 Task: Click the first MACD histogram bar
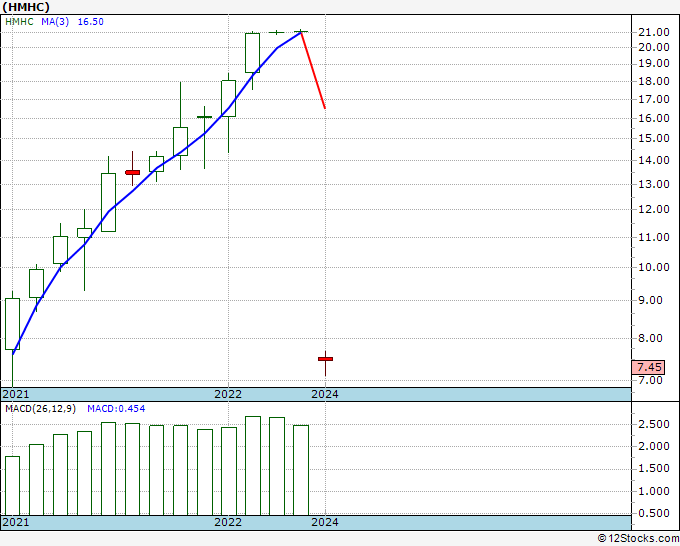12,486
